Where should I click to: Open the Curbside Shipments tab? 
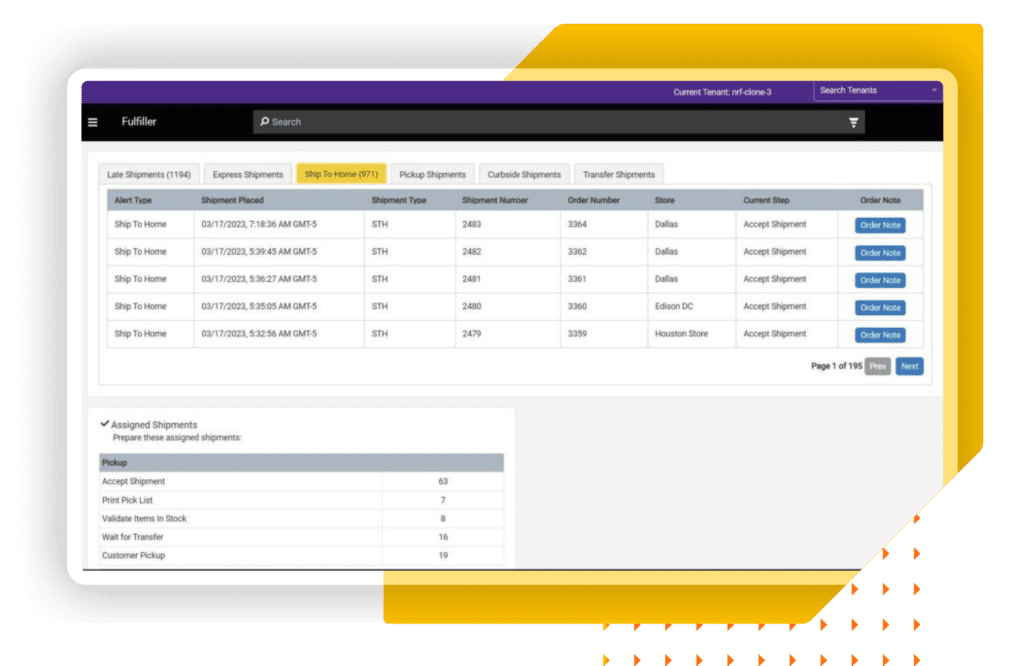click(x=524, y=174)
